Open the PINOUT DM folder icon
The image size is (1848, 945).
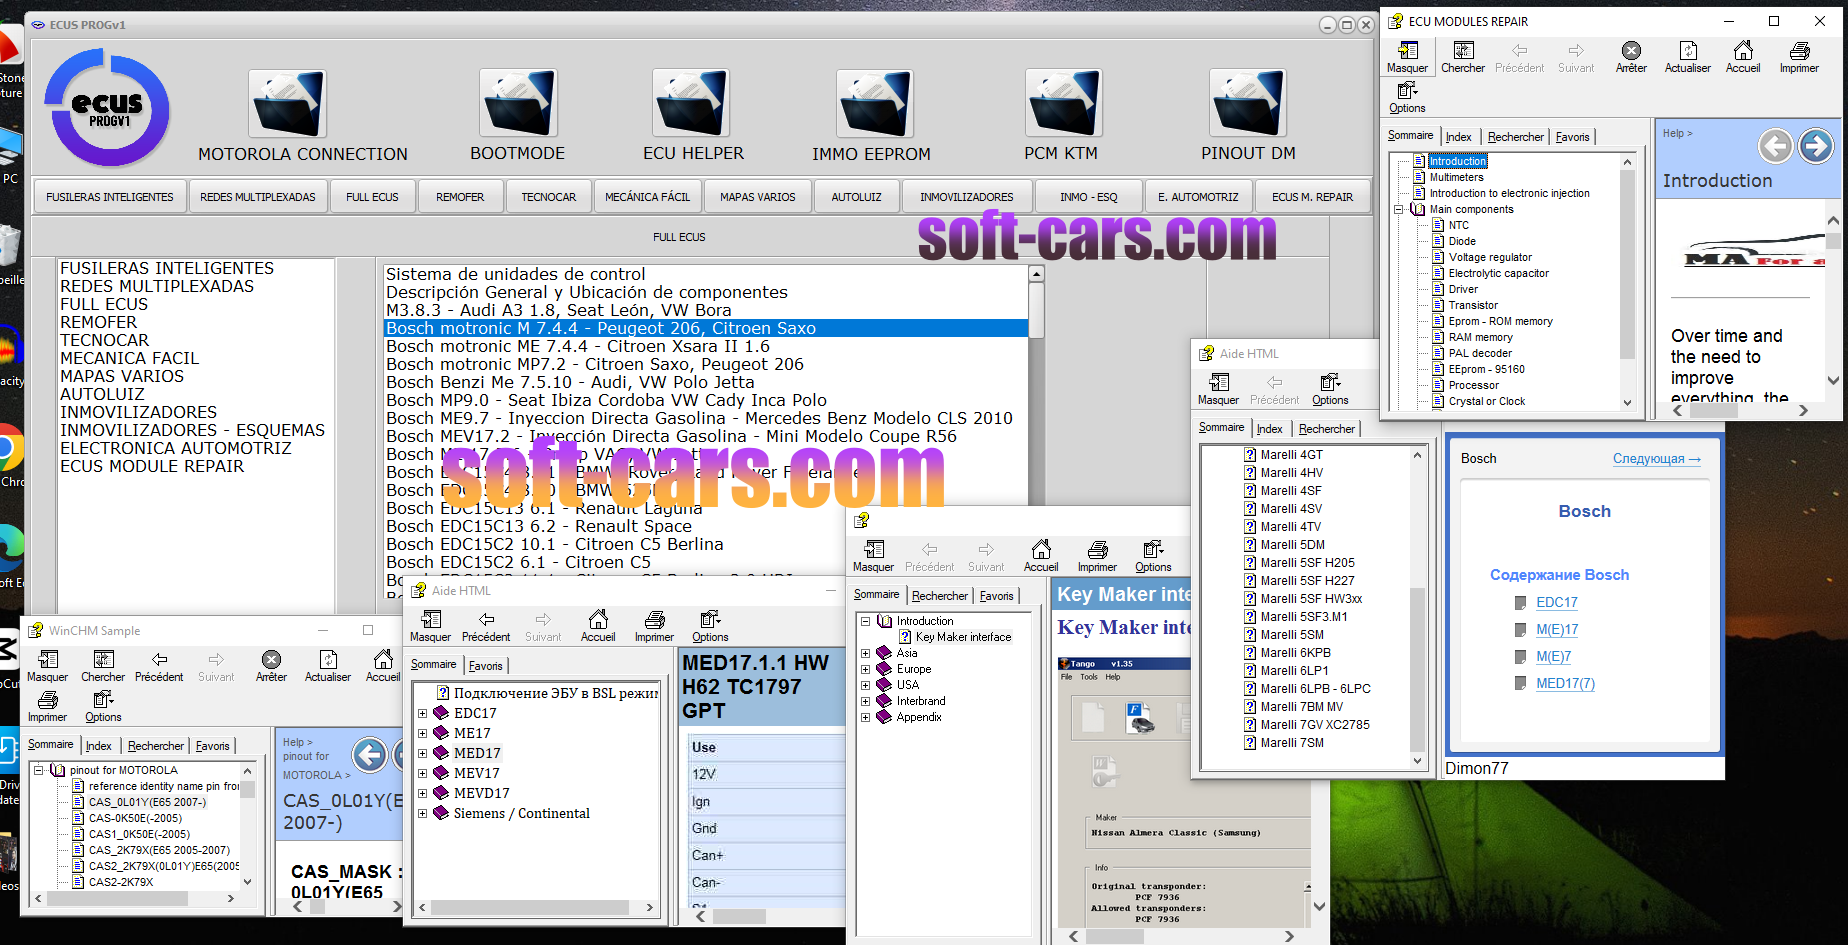pos(1248,103)
